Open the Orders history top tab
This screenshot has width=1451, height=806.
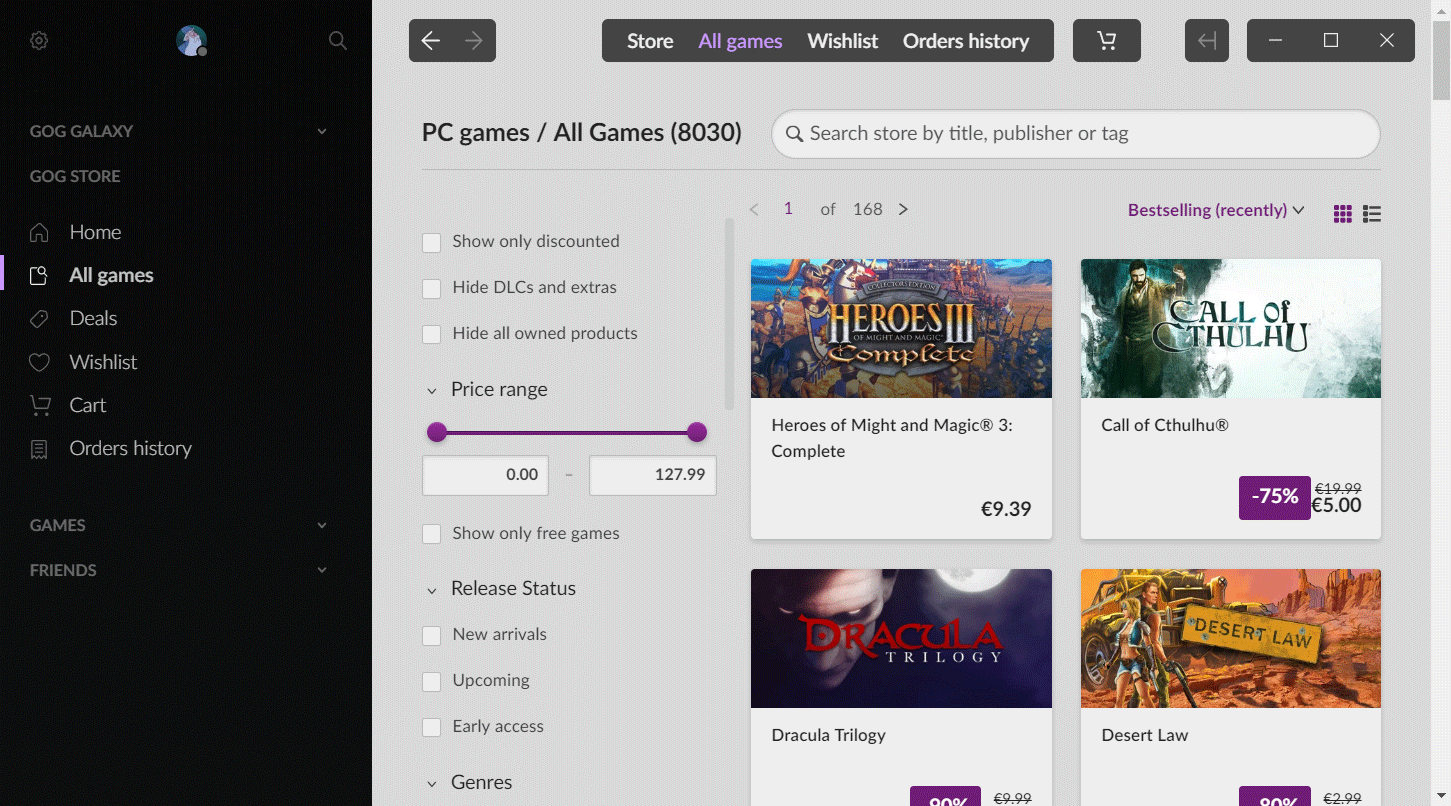click(966, 41)
